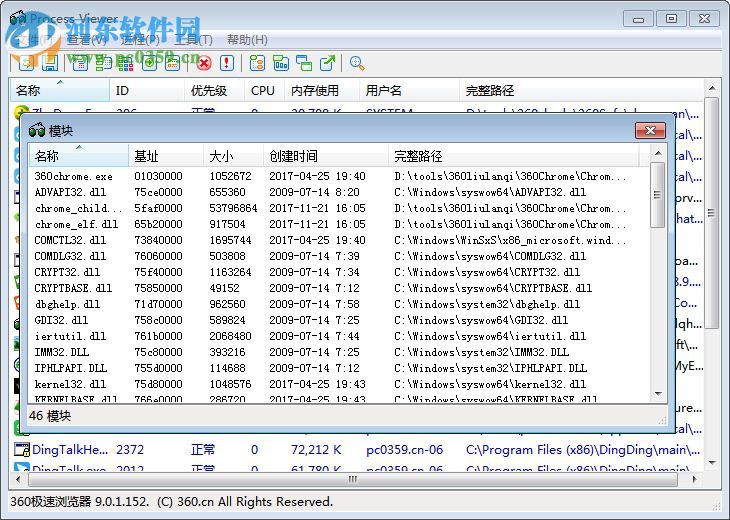730x520 pixels.
Task: Click the main window vertical scrollbar thumb
Action: click(711, 213)
